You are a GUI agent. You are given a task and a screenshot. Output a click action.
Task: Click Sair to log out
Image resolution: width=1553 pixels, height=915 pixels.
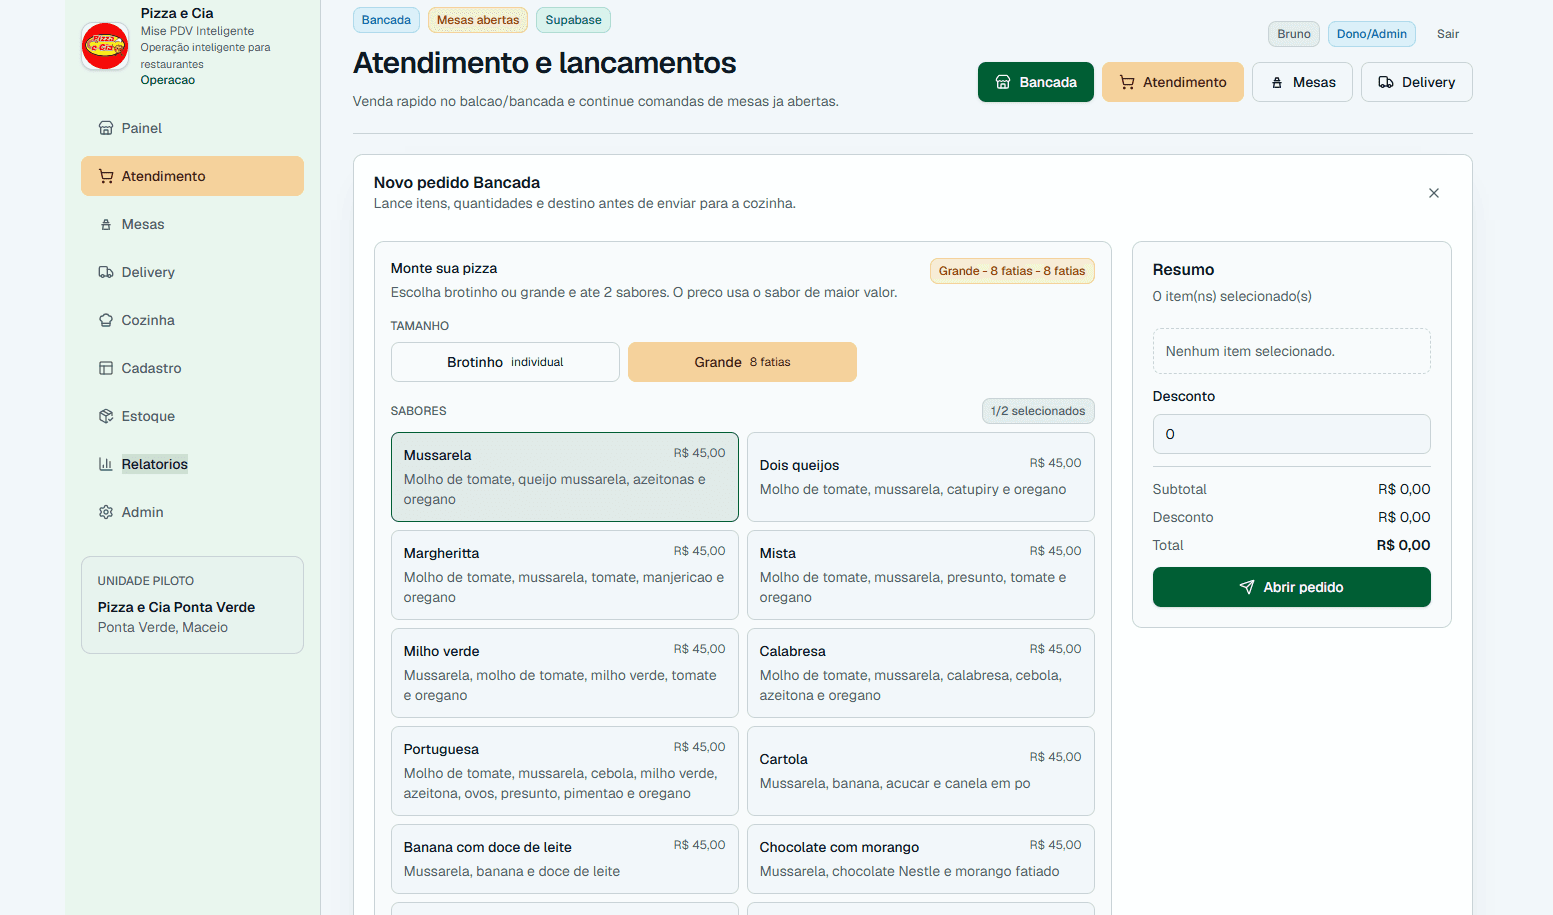(x=1448, y=34)
